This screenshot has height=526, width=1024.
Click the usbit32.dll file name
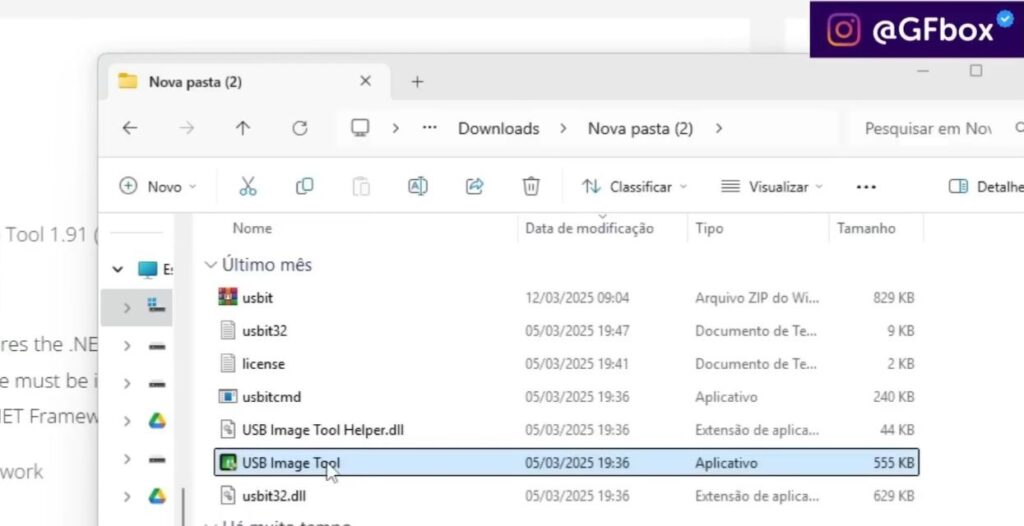(x=274, y=496)
